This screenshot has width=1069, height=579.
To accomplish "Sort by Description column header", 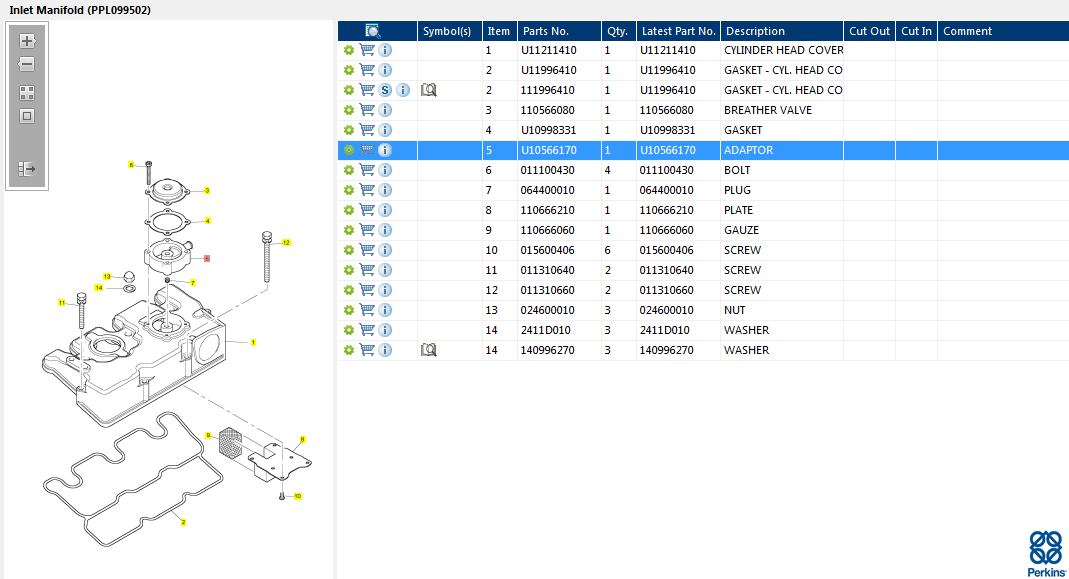I will (782, 31).
